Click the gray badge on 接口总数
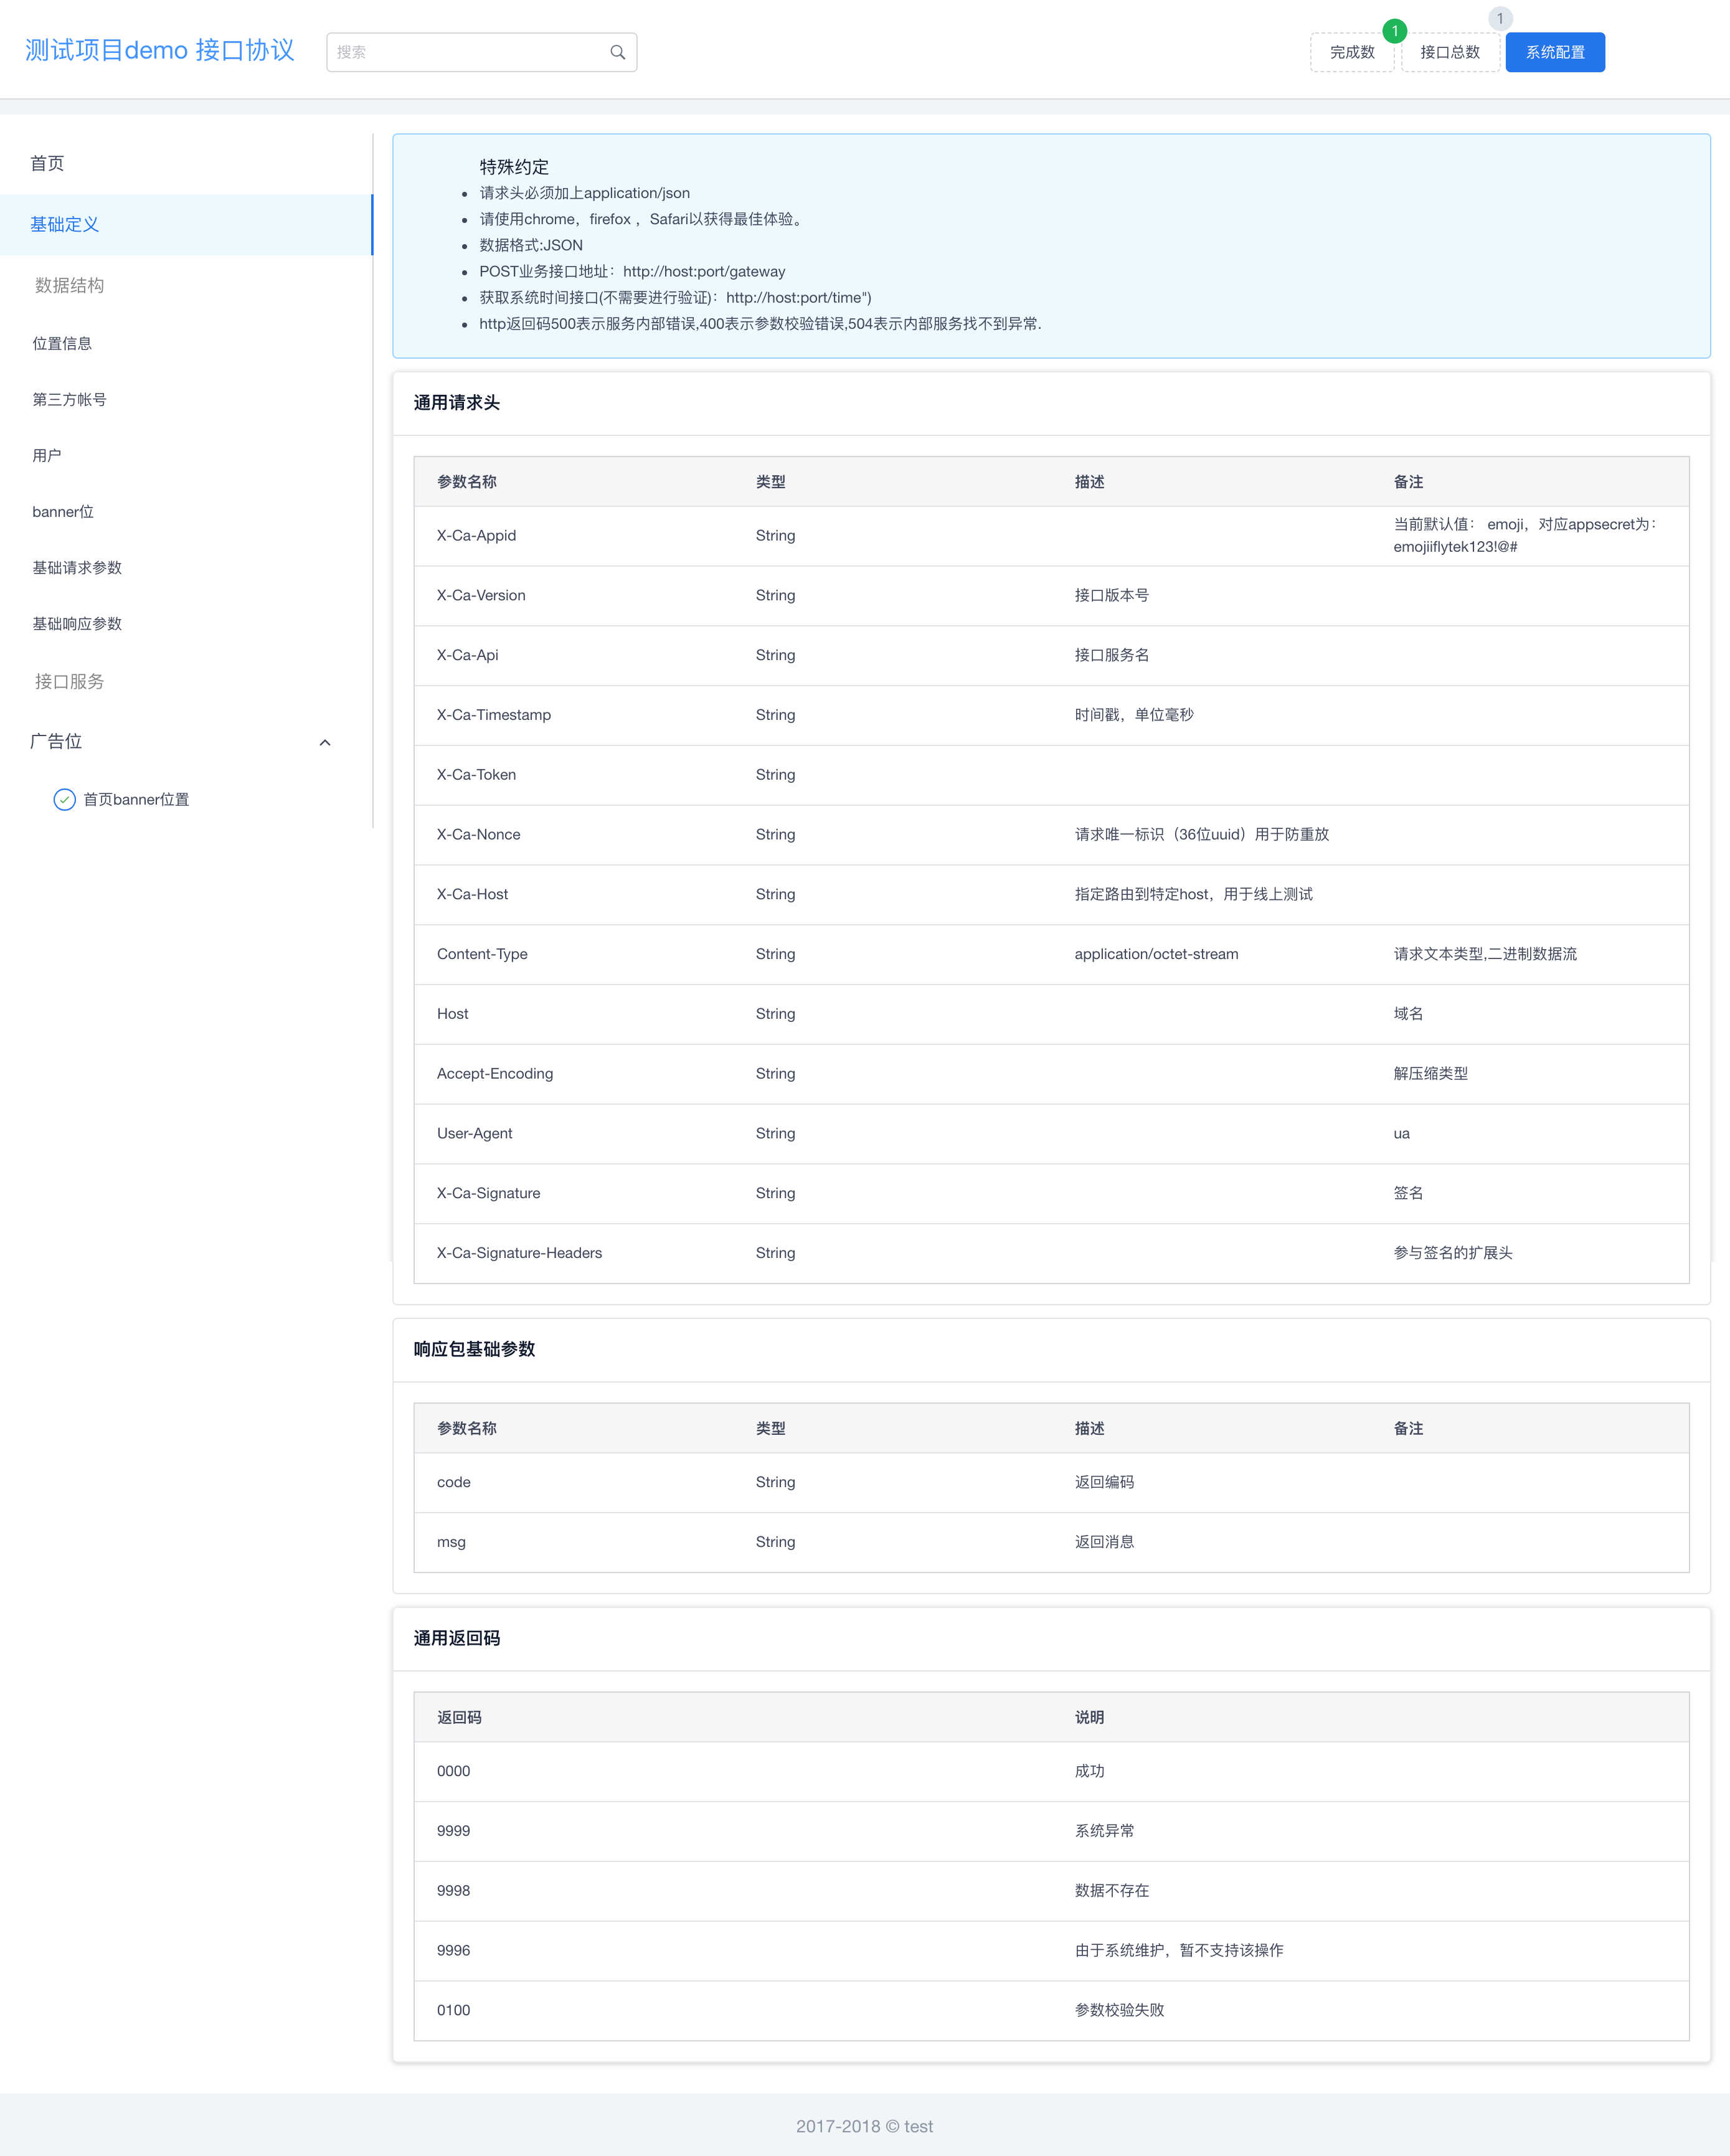 coord(1499,19)
